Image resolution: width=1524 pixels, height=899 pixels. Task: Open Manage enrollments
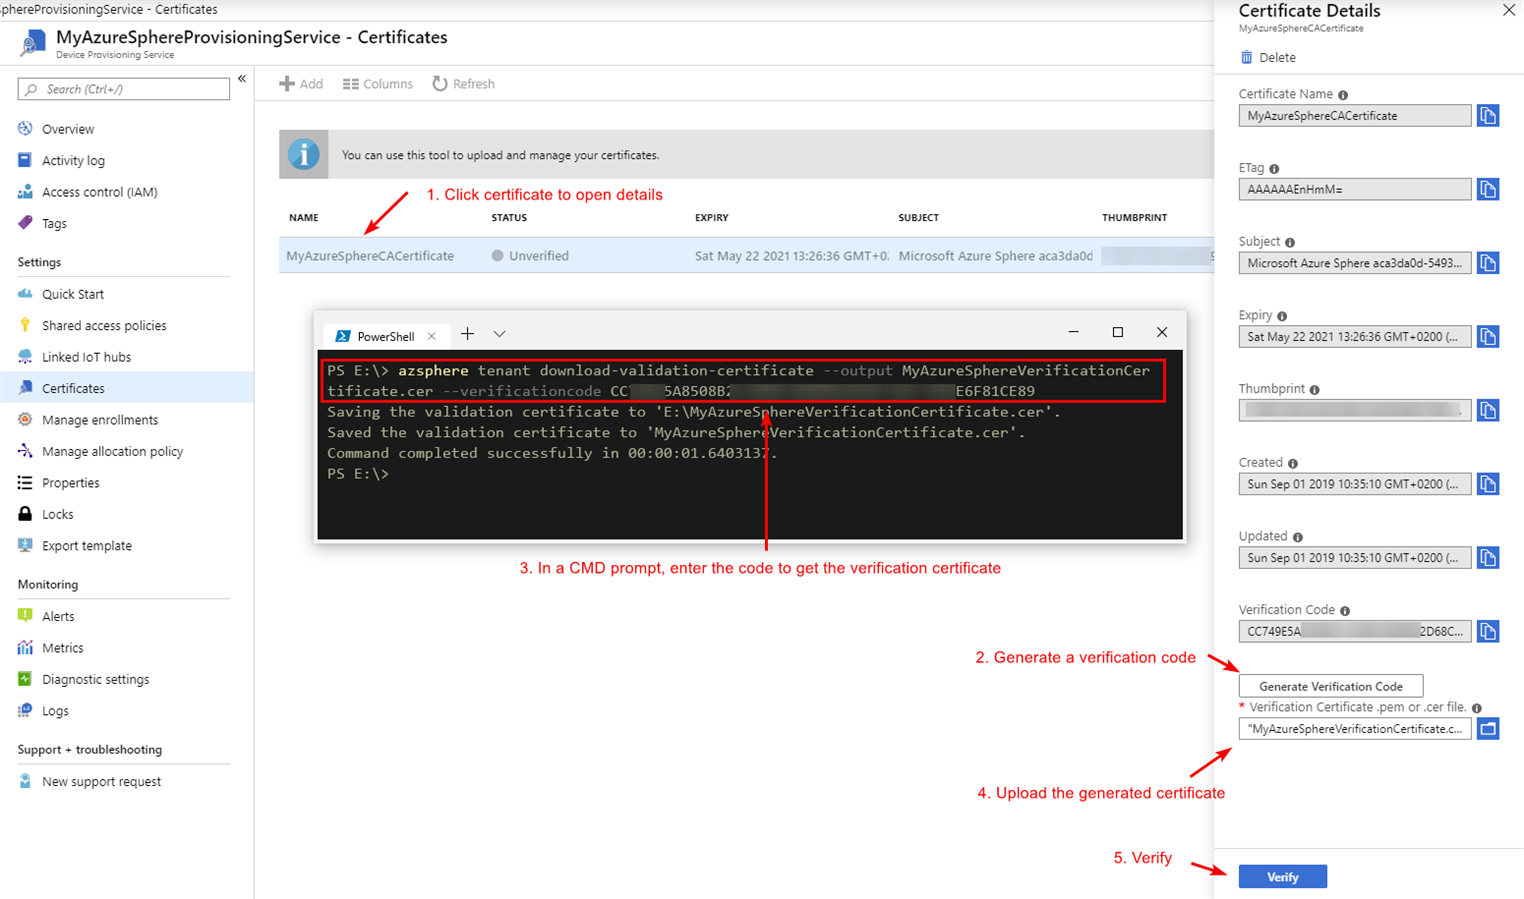100,420
